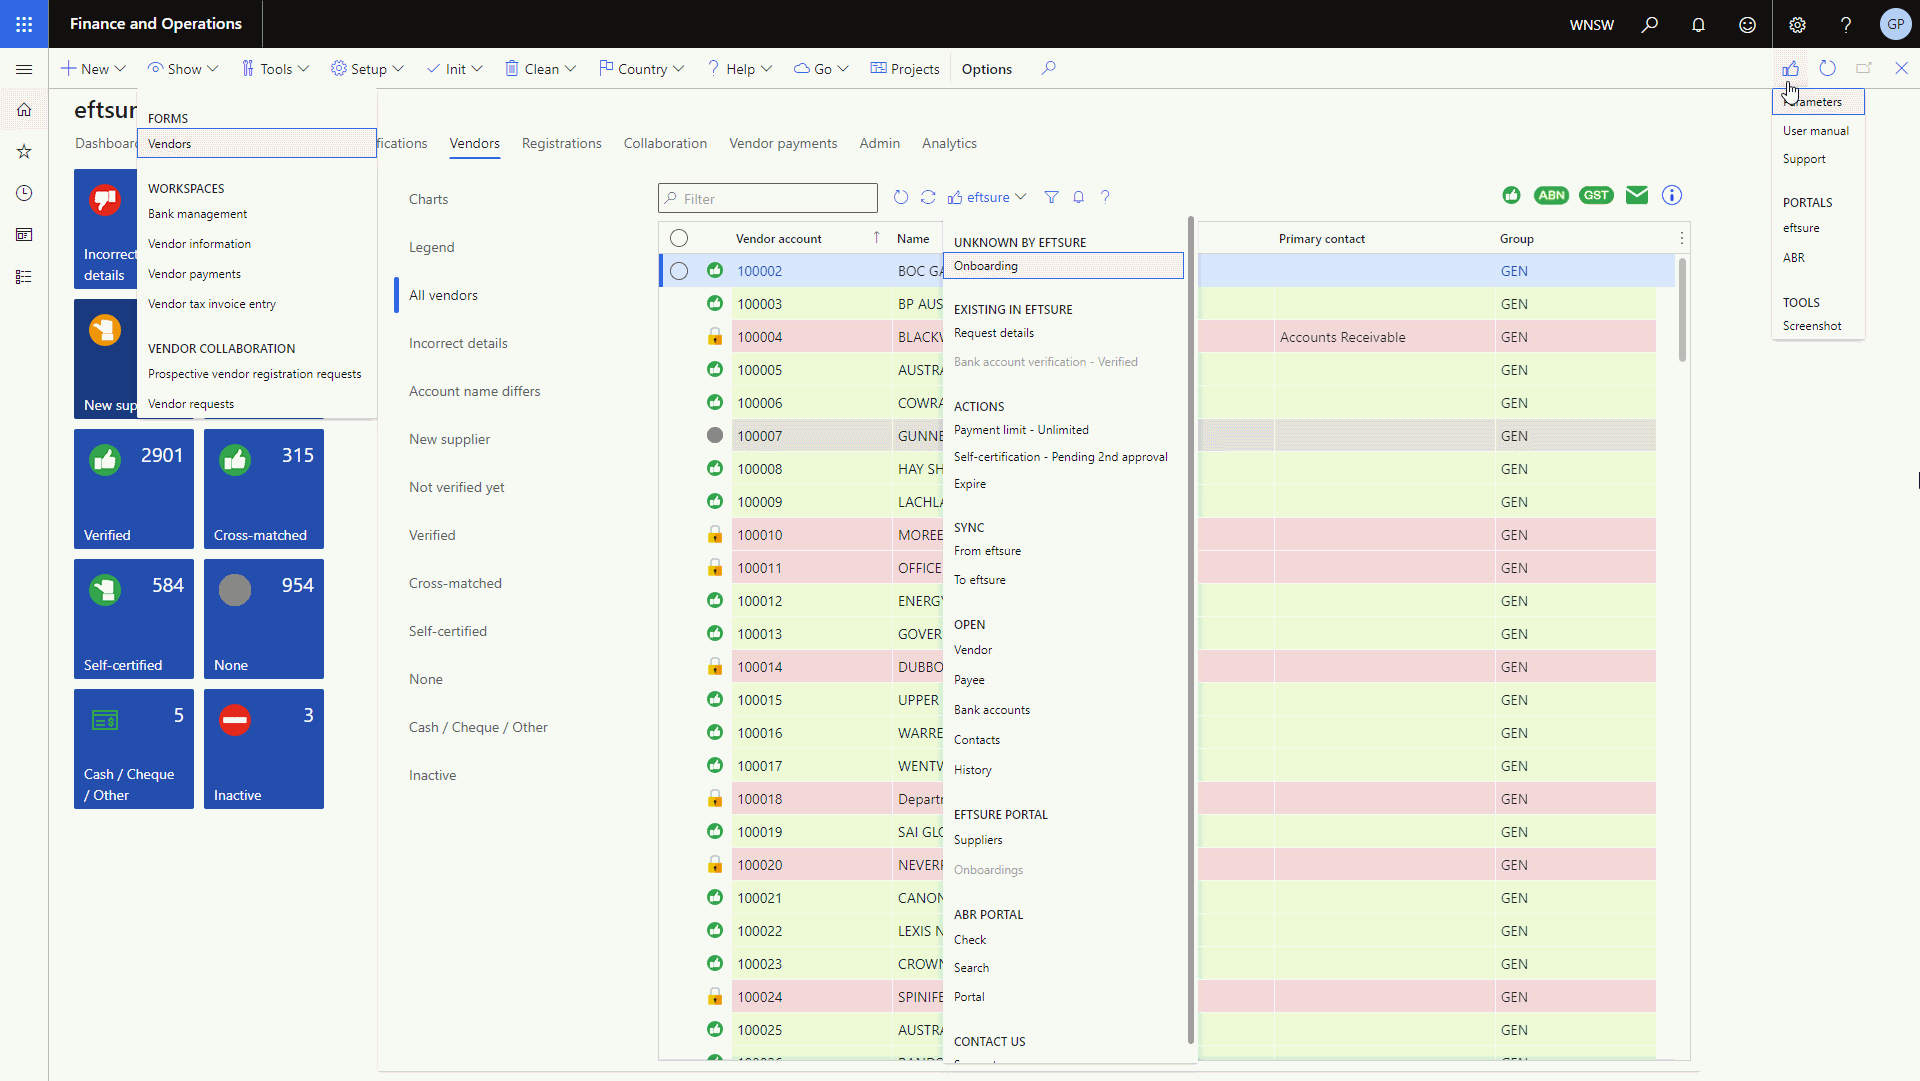This screenshot has height=1081, width=1920.
Task: Open the app launcher waffle icon
Action: pos(24,24)
